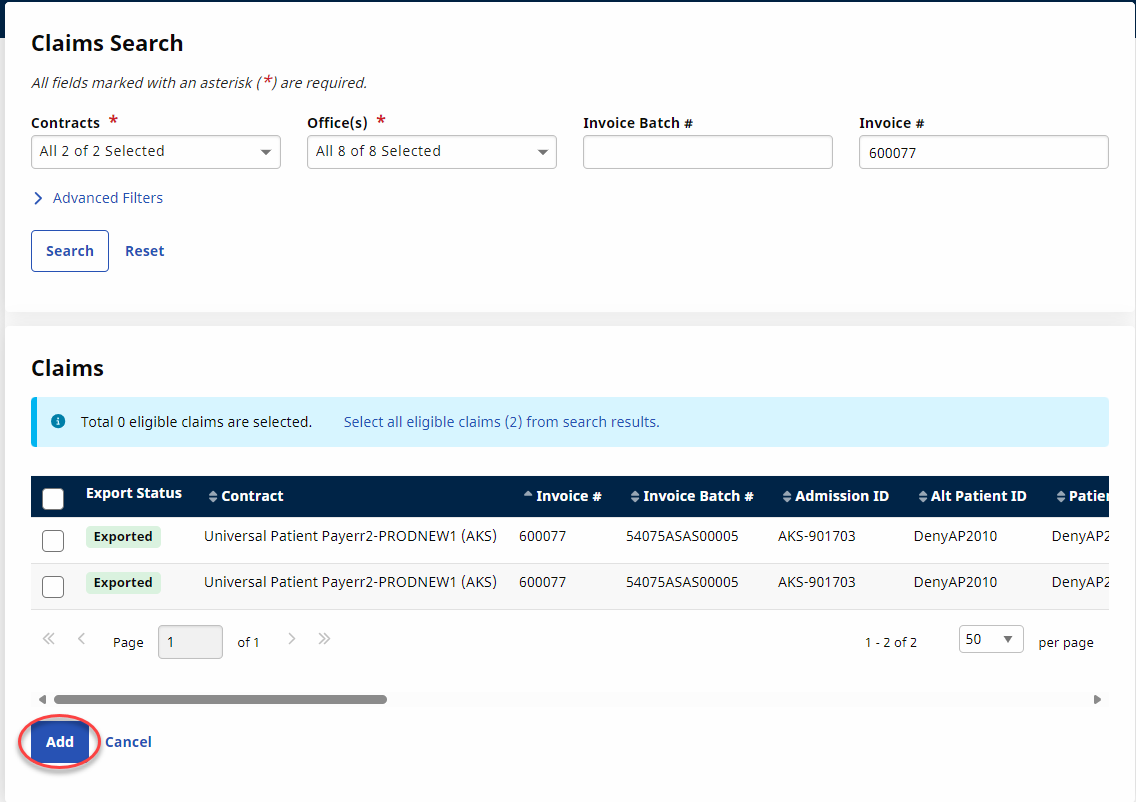The image size is (1136, 802).
Task: Jump to last page of results
Action: [x=324, y=639]
